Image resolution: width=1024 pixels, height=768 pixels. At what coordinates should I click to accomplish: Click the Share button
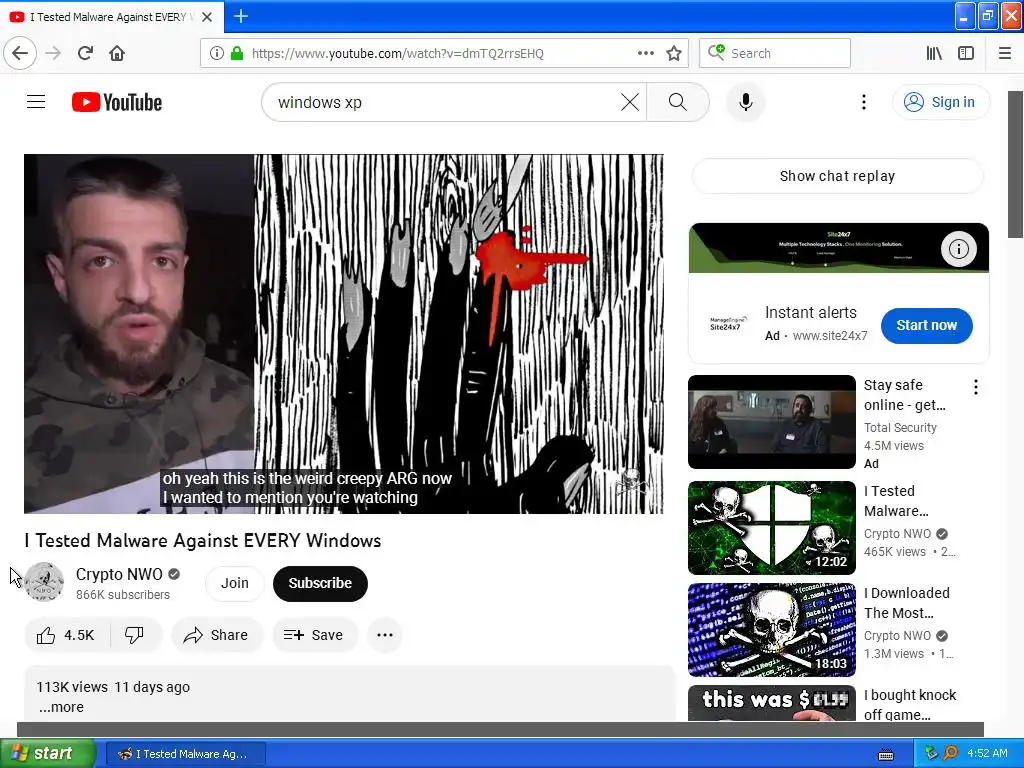(x=217, y=635)
